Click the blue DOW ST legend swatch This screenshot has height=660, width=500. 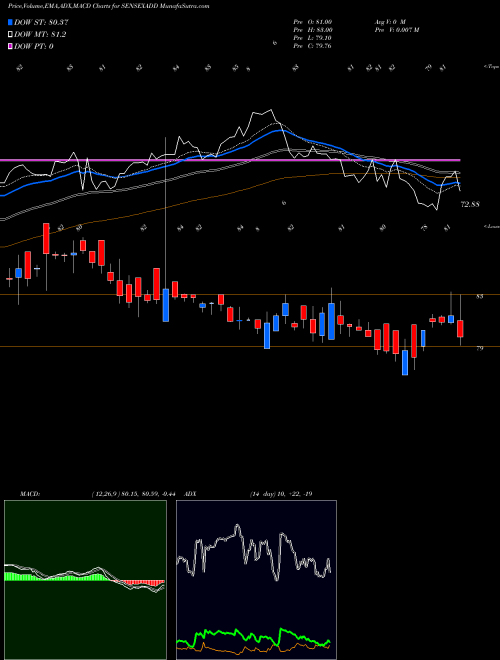10,22
